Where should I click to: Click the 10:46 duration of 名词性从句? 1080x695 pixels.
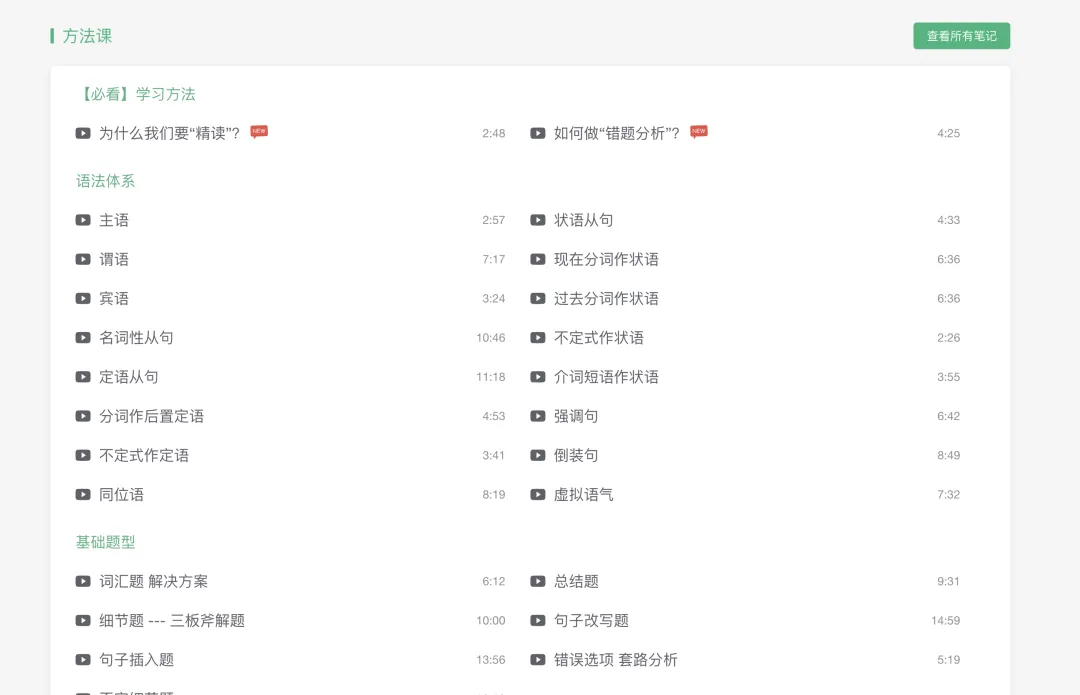490,338
